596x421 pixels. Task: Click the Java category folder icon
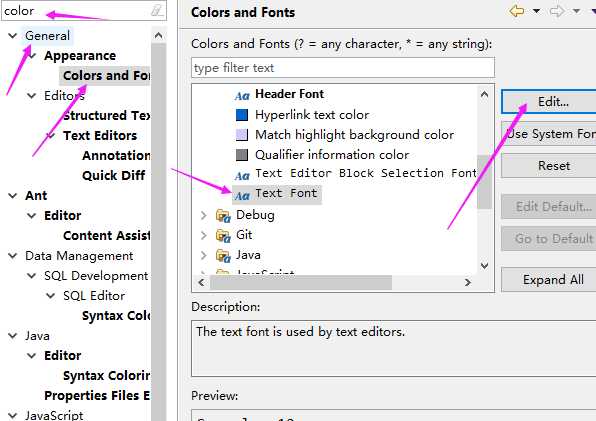pyautogui.click(x=223, y=255)
